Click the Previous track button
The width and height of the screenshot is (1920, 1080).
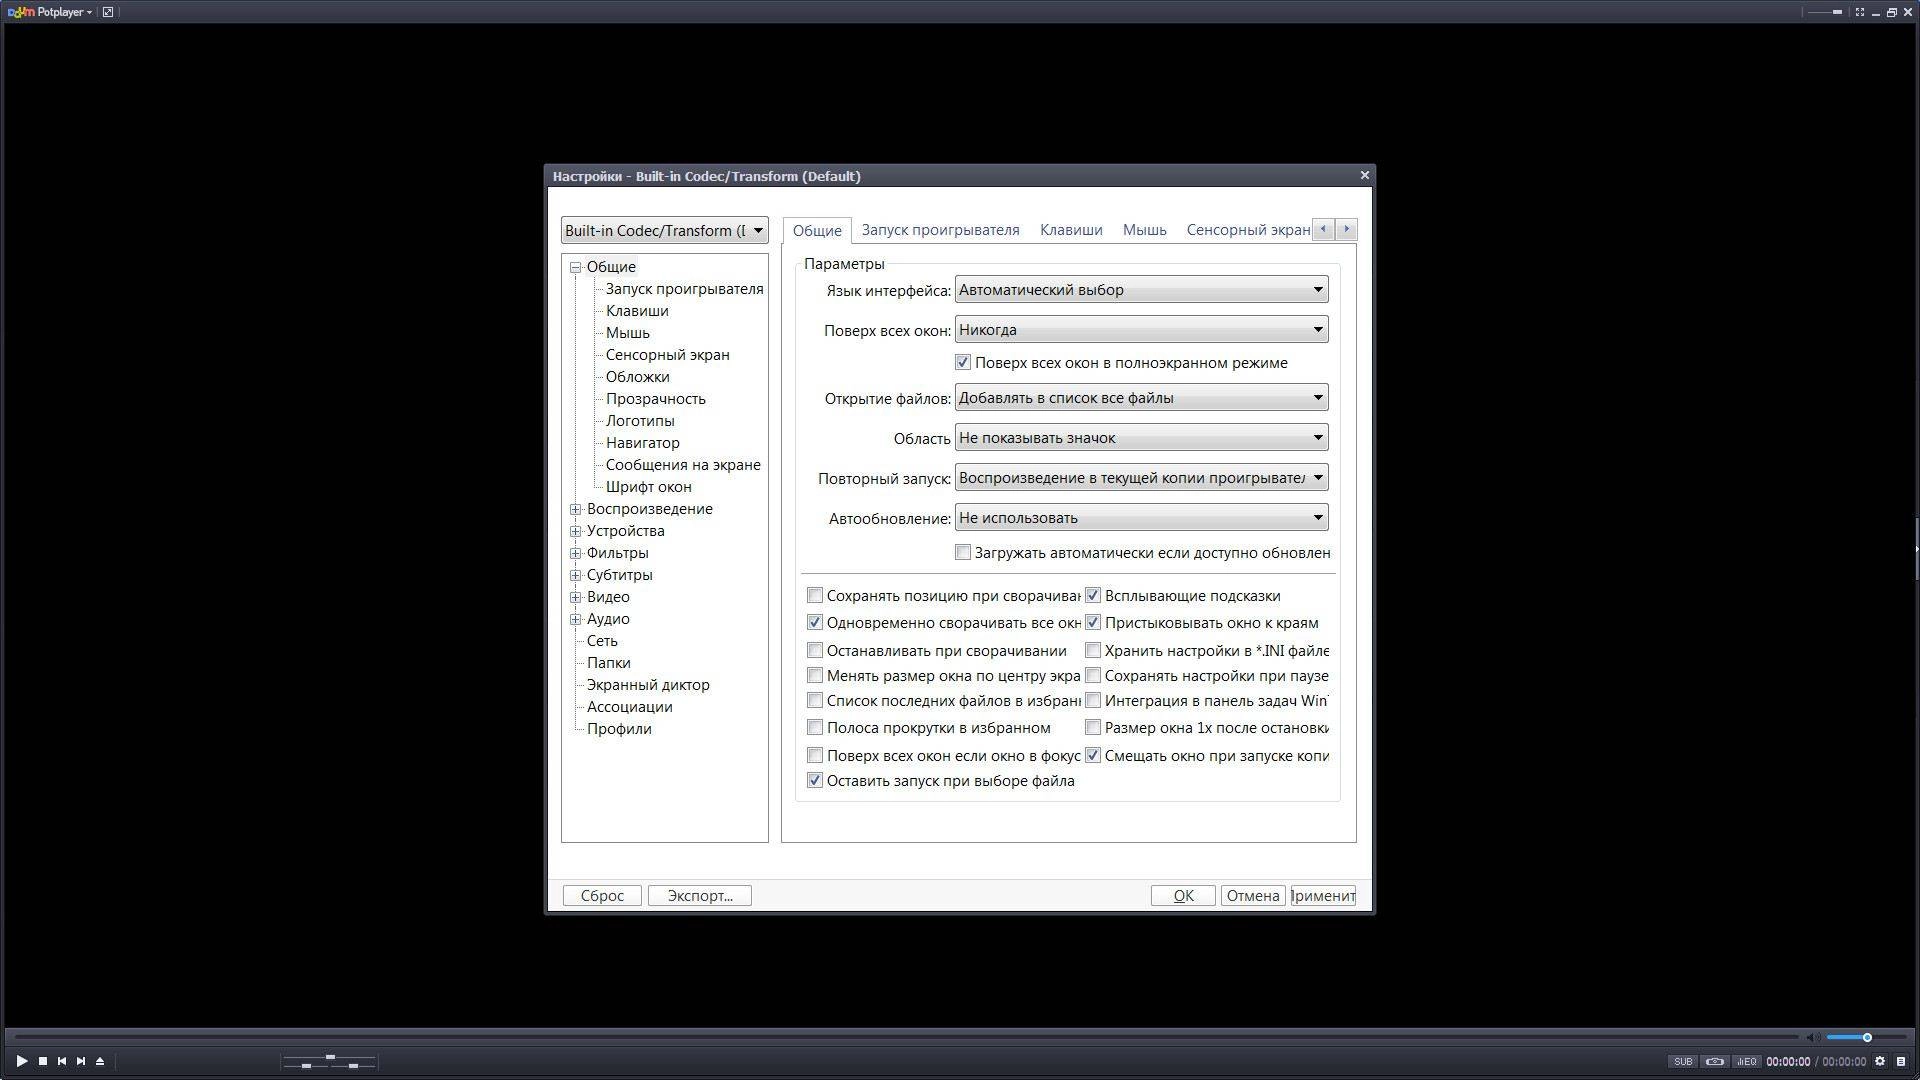(x=62, y=1061)
